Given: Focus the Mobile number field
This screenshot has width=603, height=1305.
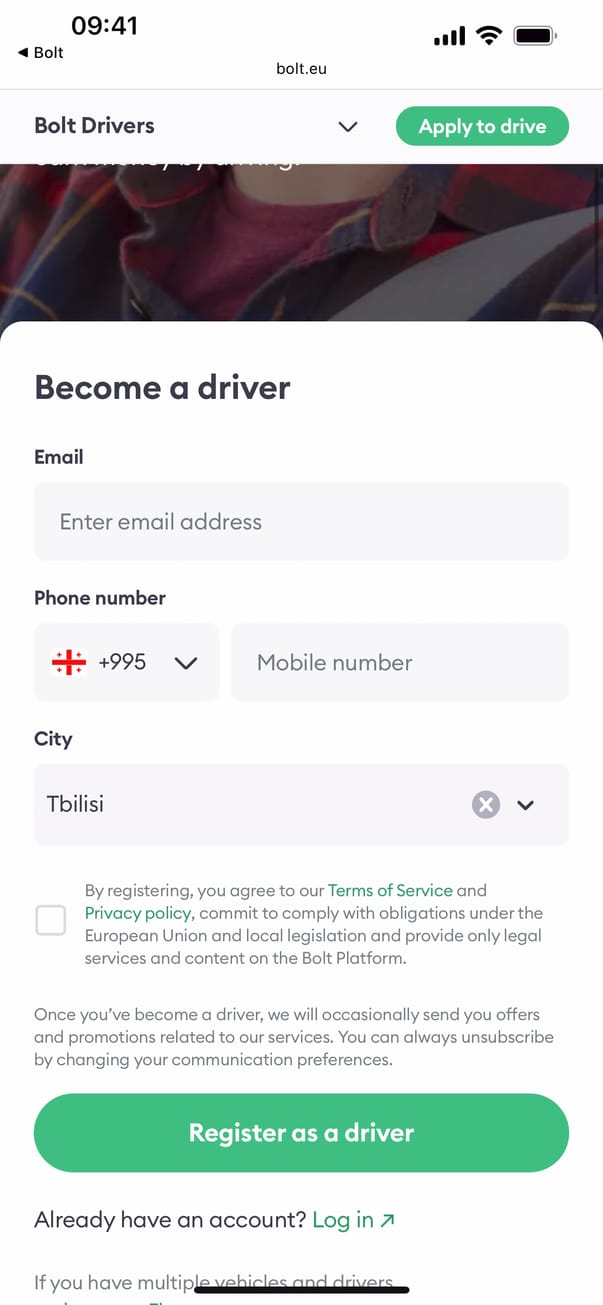Looking at the screenshot, I should click(399, 662).
